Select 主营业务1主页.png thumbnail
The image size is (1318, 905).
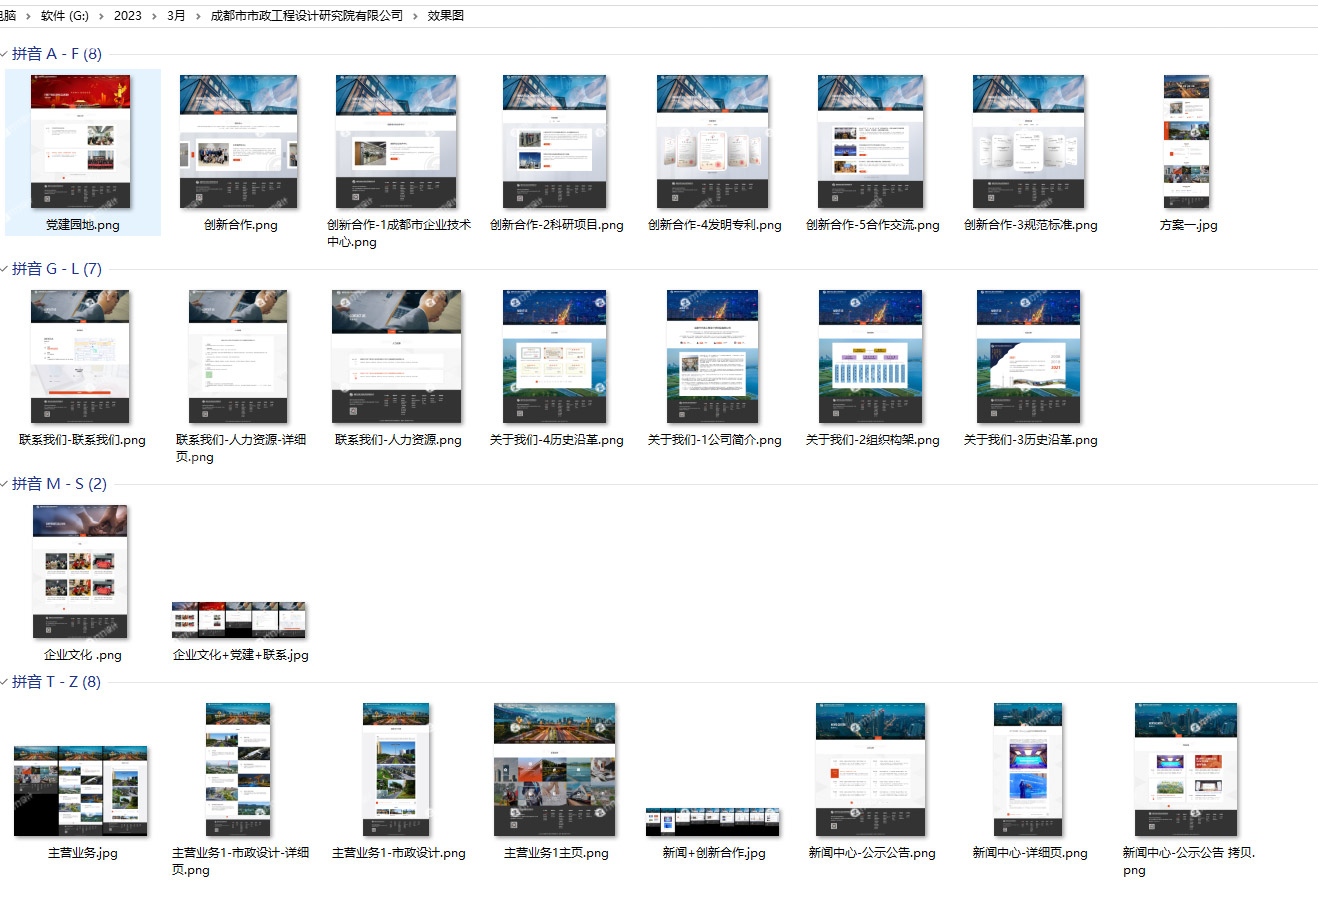coord(555,770)
